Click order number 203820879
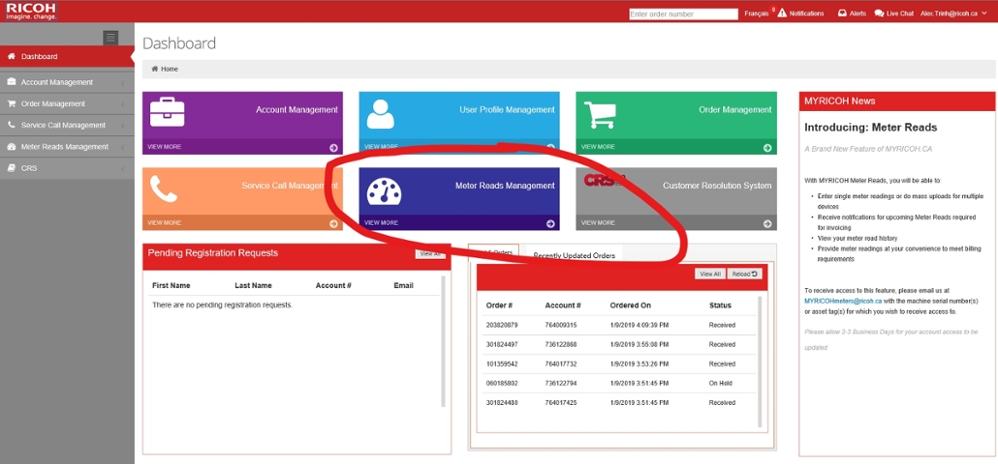Image resolution: width=998 pixels, height=464 pixels. pos(502,325)
